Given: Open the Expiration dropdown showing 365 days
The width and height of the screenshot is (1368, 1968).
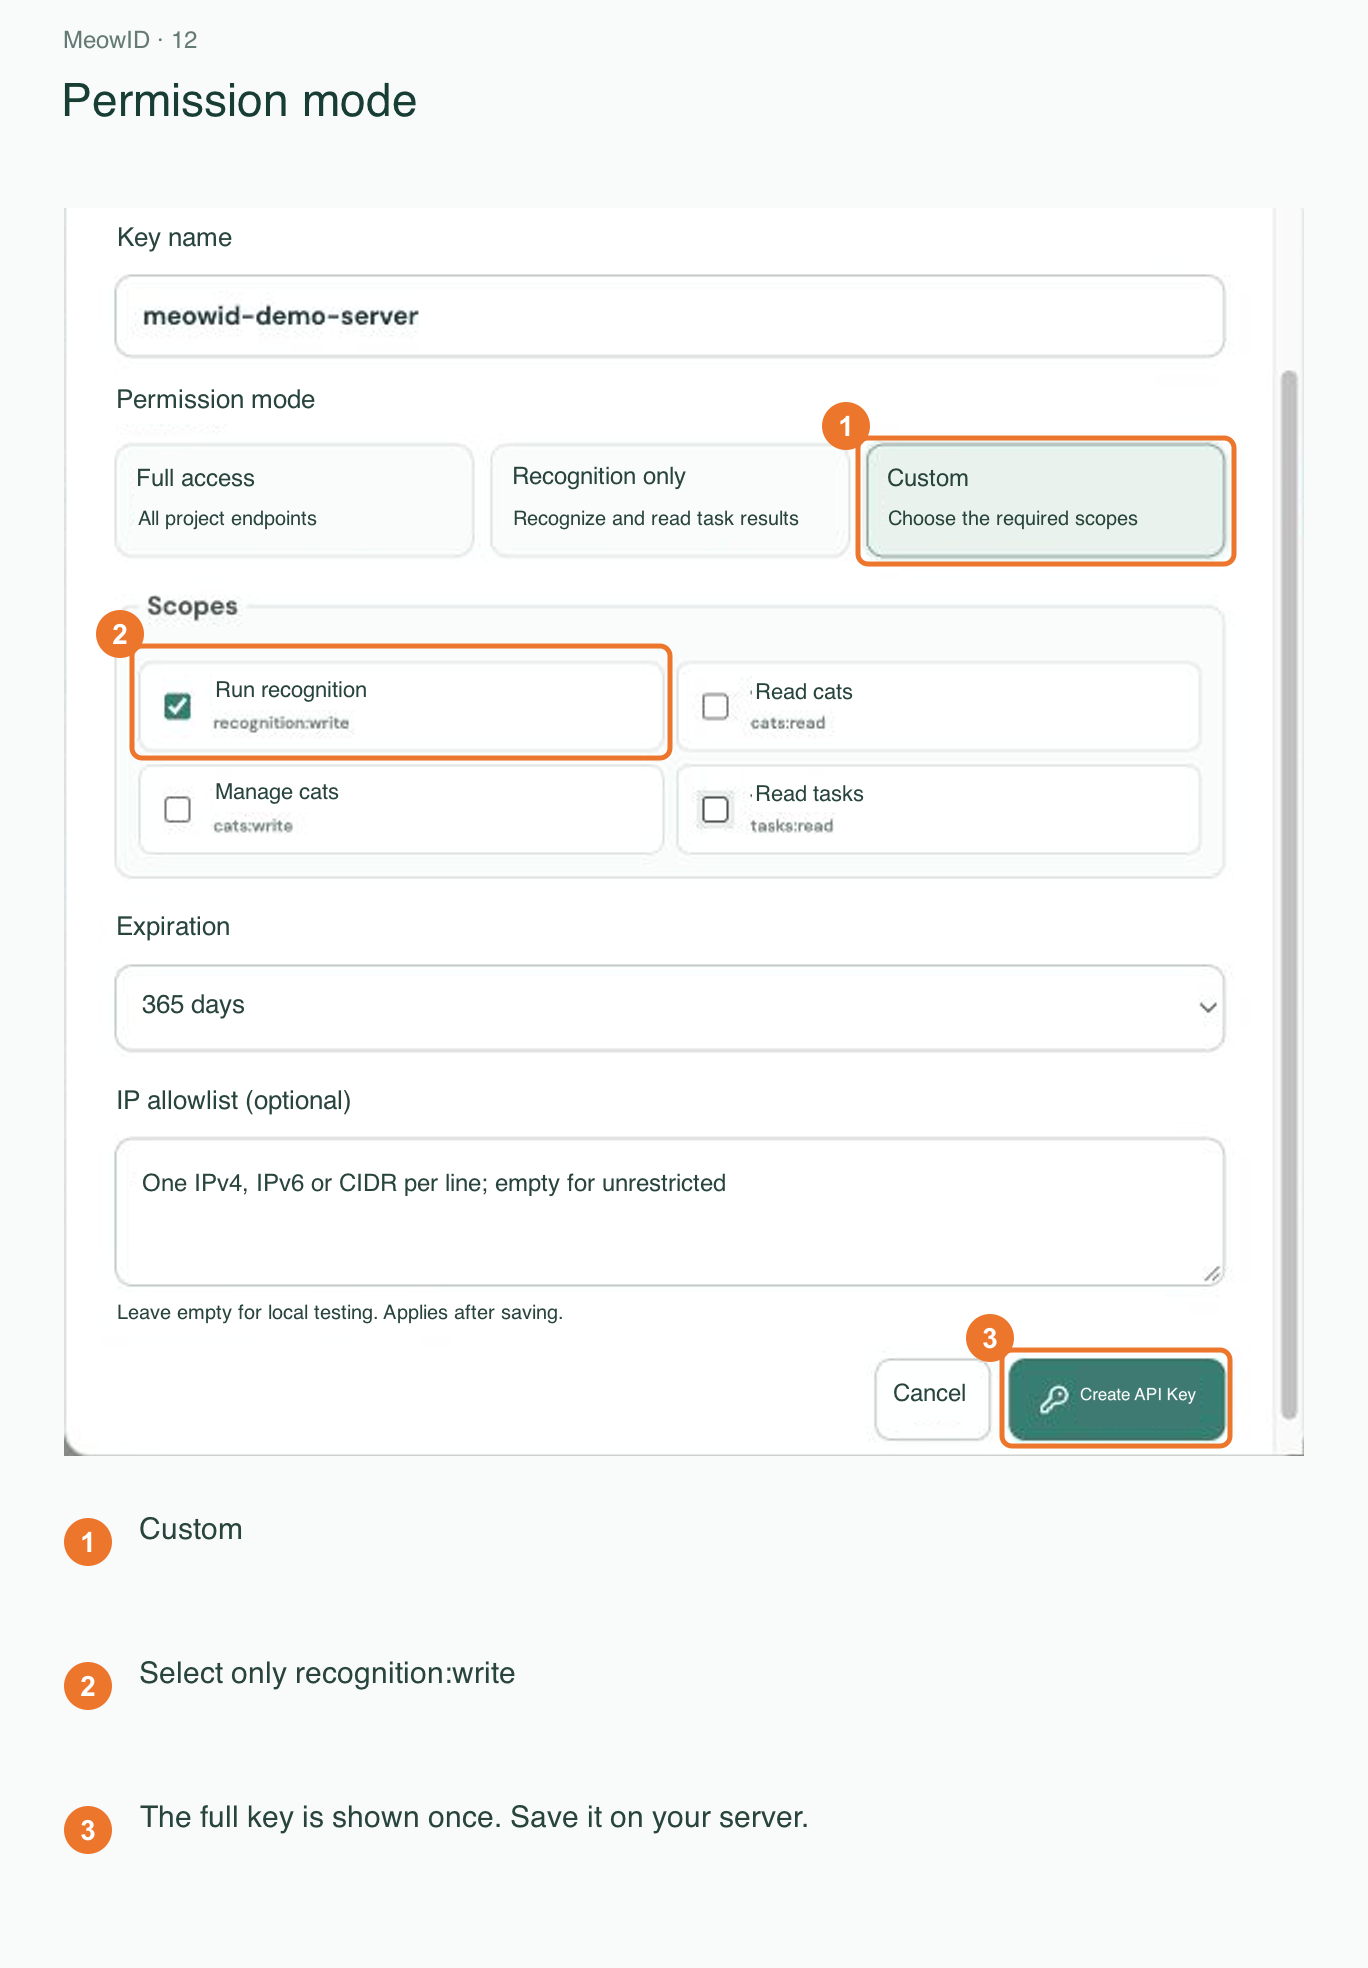Looking at the screenshot, I should 670,1007.
